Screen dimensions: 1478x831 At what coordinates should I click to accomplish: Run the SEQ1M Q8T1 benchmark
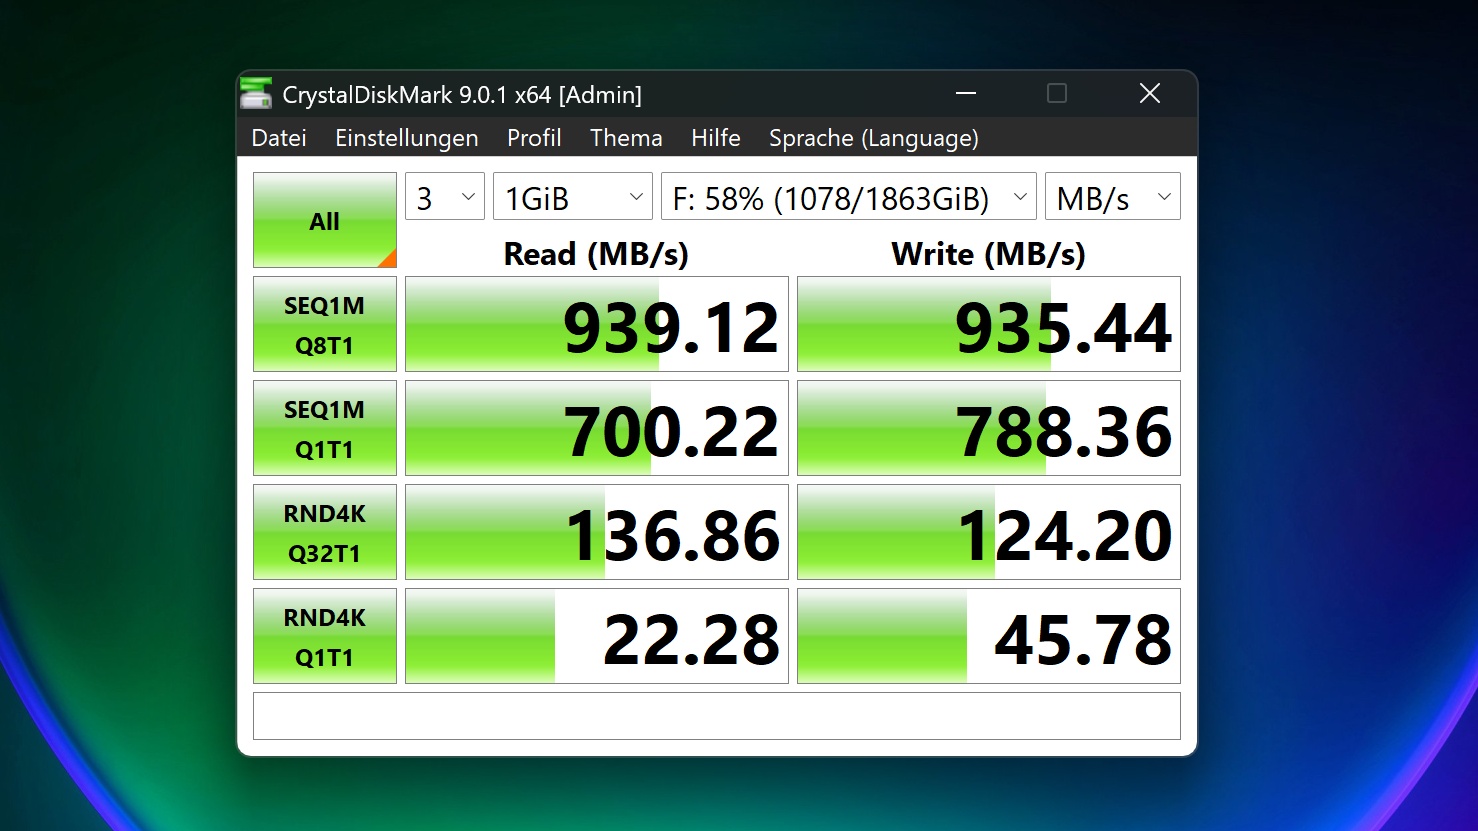pos(324,325)
